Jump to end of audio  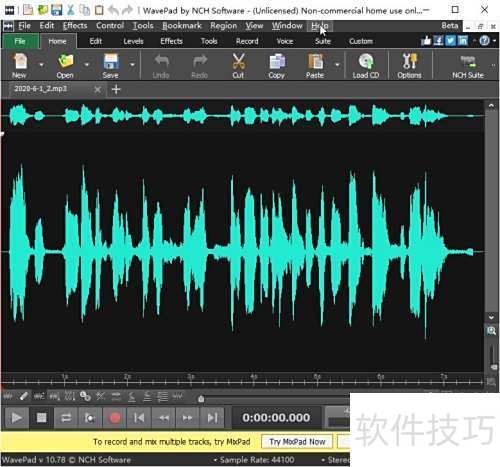click(x=212, y=417)
